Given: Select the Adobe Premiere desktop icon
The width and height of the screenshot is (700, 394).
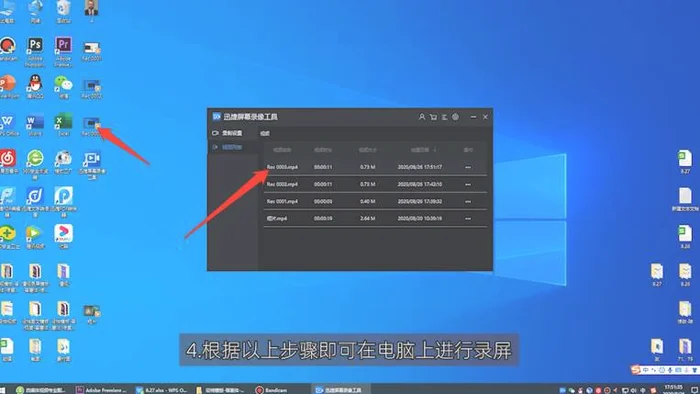Looking at the screenshot, I should coord(63,52).
